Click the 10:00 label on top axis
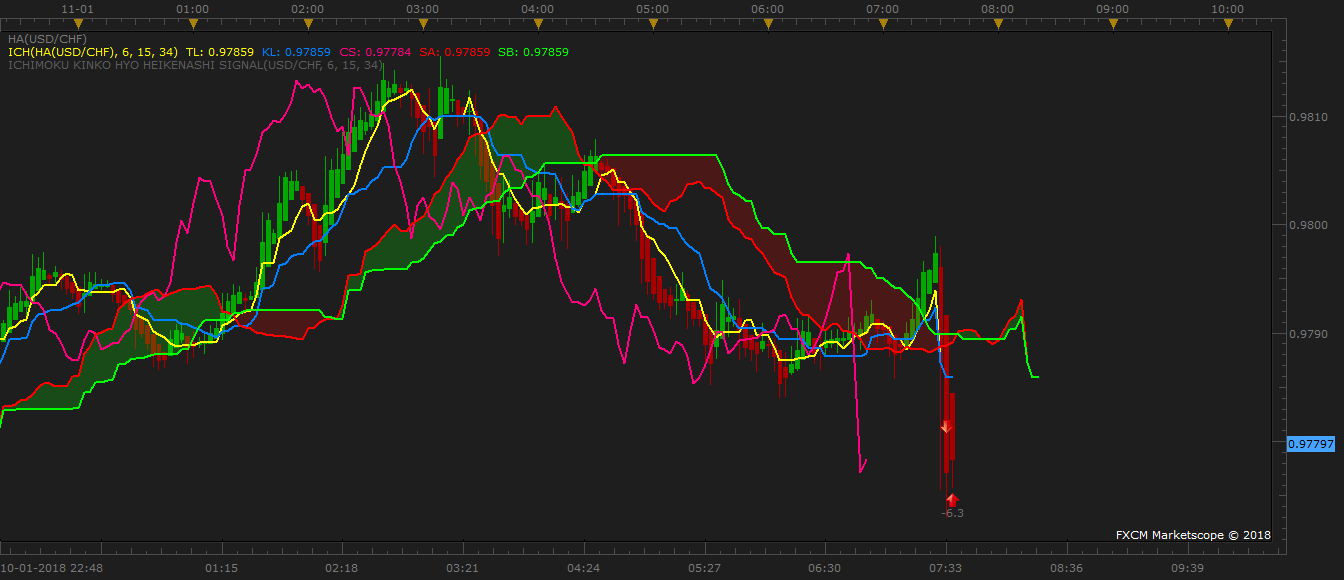 coord(1228,8)
